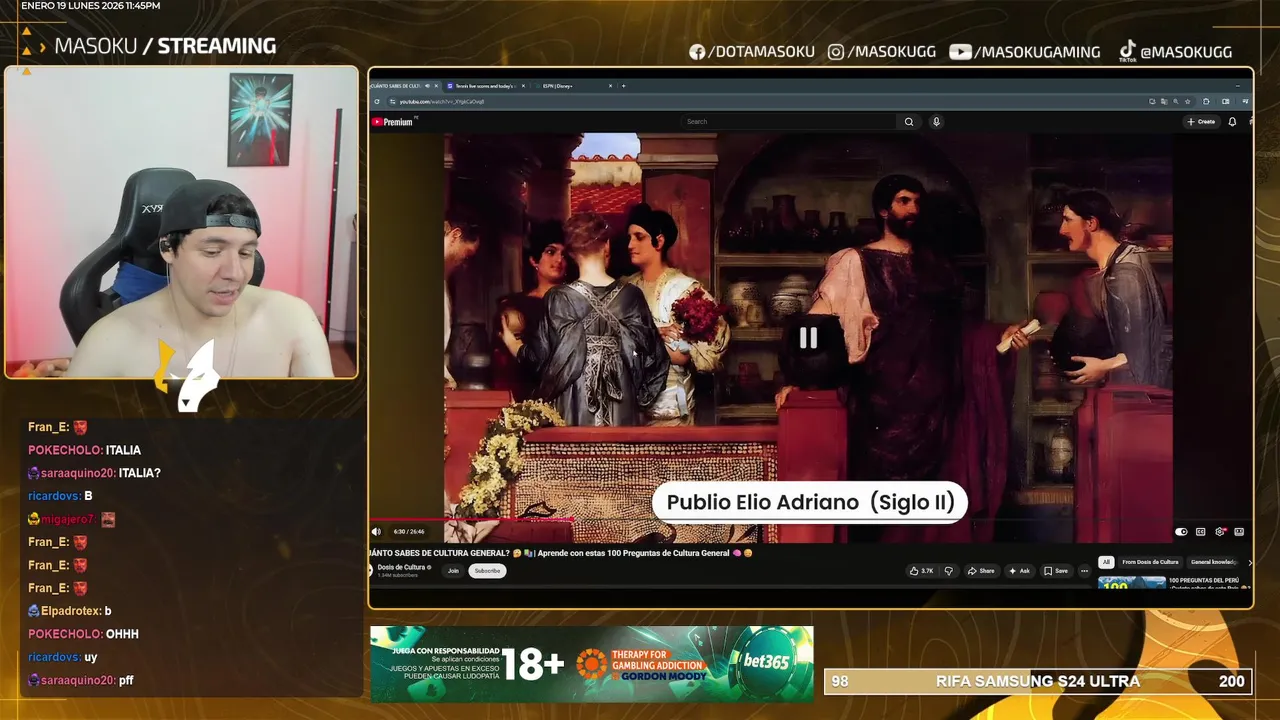Bookmark this page with the star icon

pos(1186,101)
